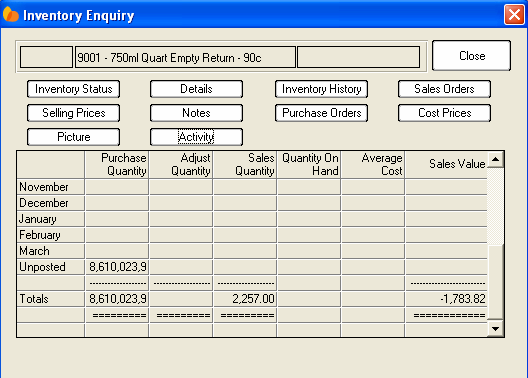
Task: Click the scrollbar down arrow
Action: point(495,329)
